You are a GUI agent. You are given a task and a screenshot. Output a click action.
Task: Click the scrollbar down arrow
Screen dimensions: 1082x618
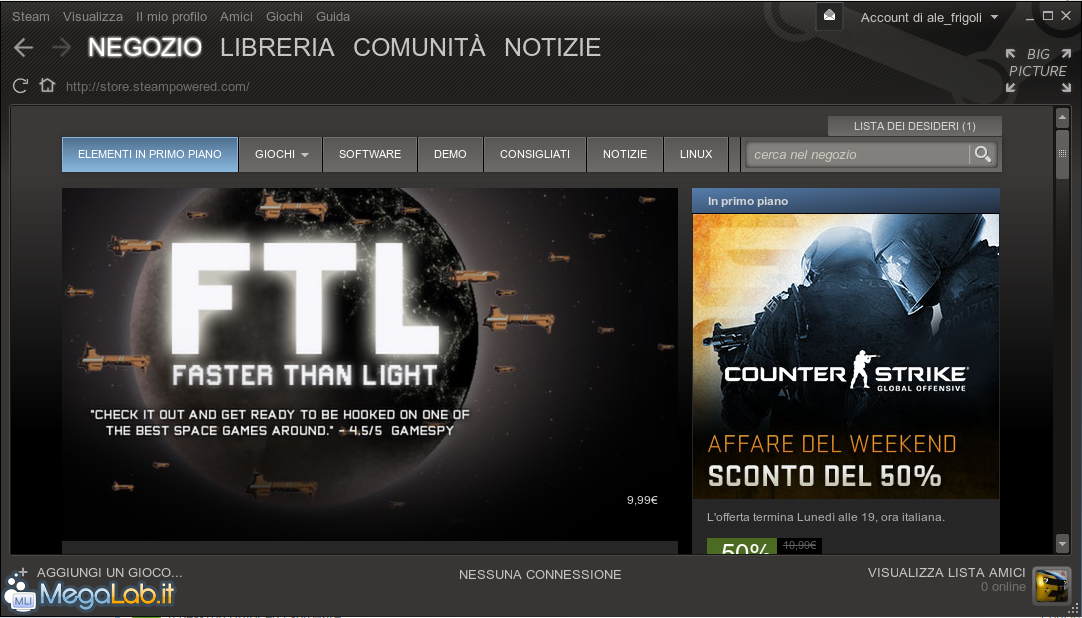click(x=1062, y=544)
